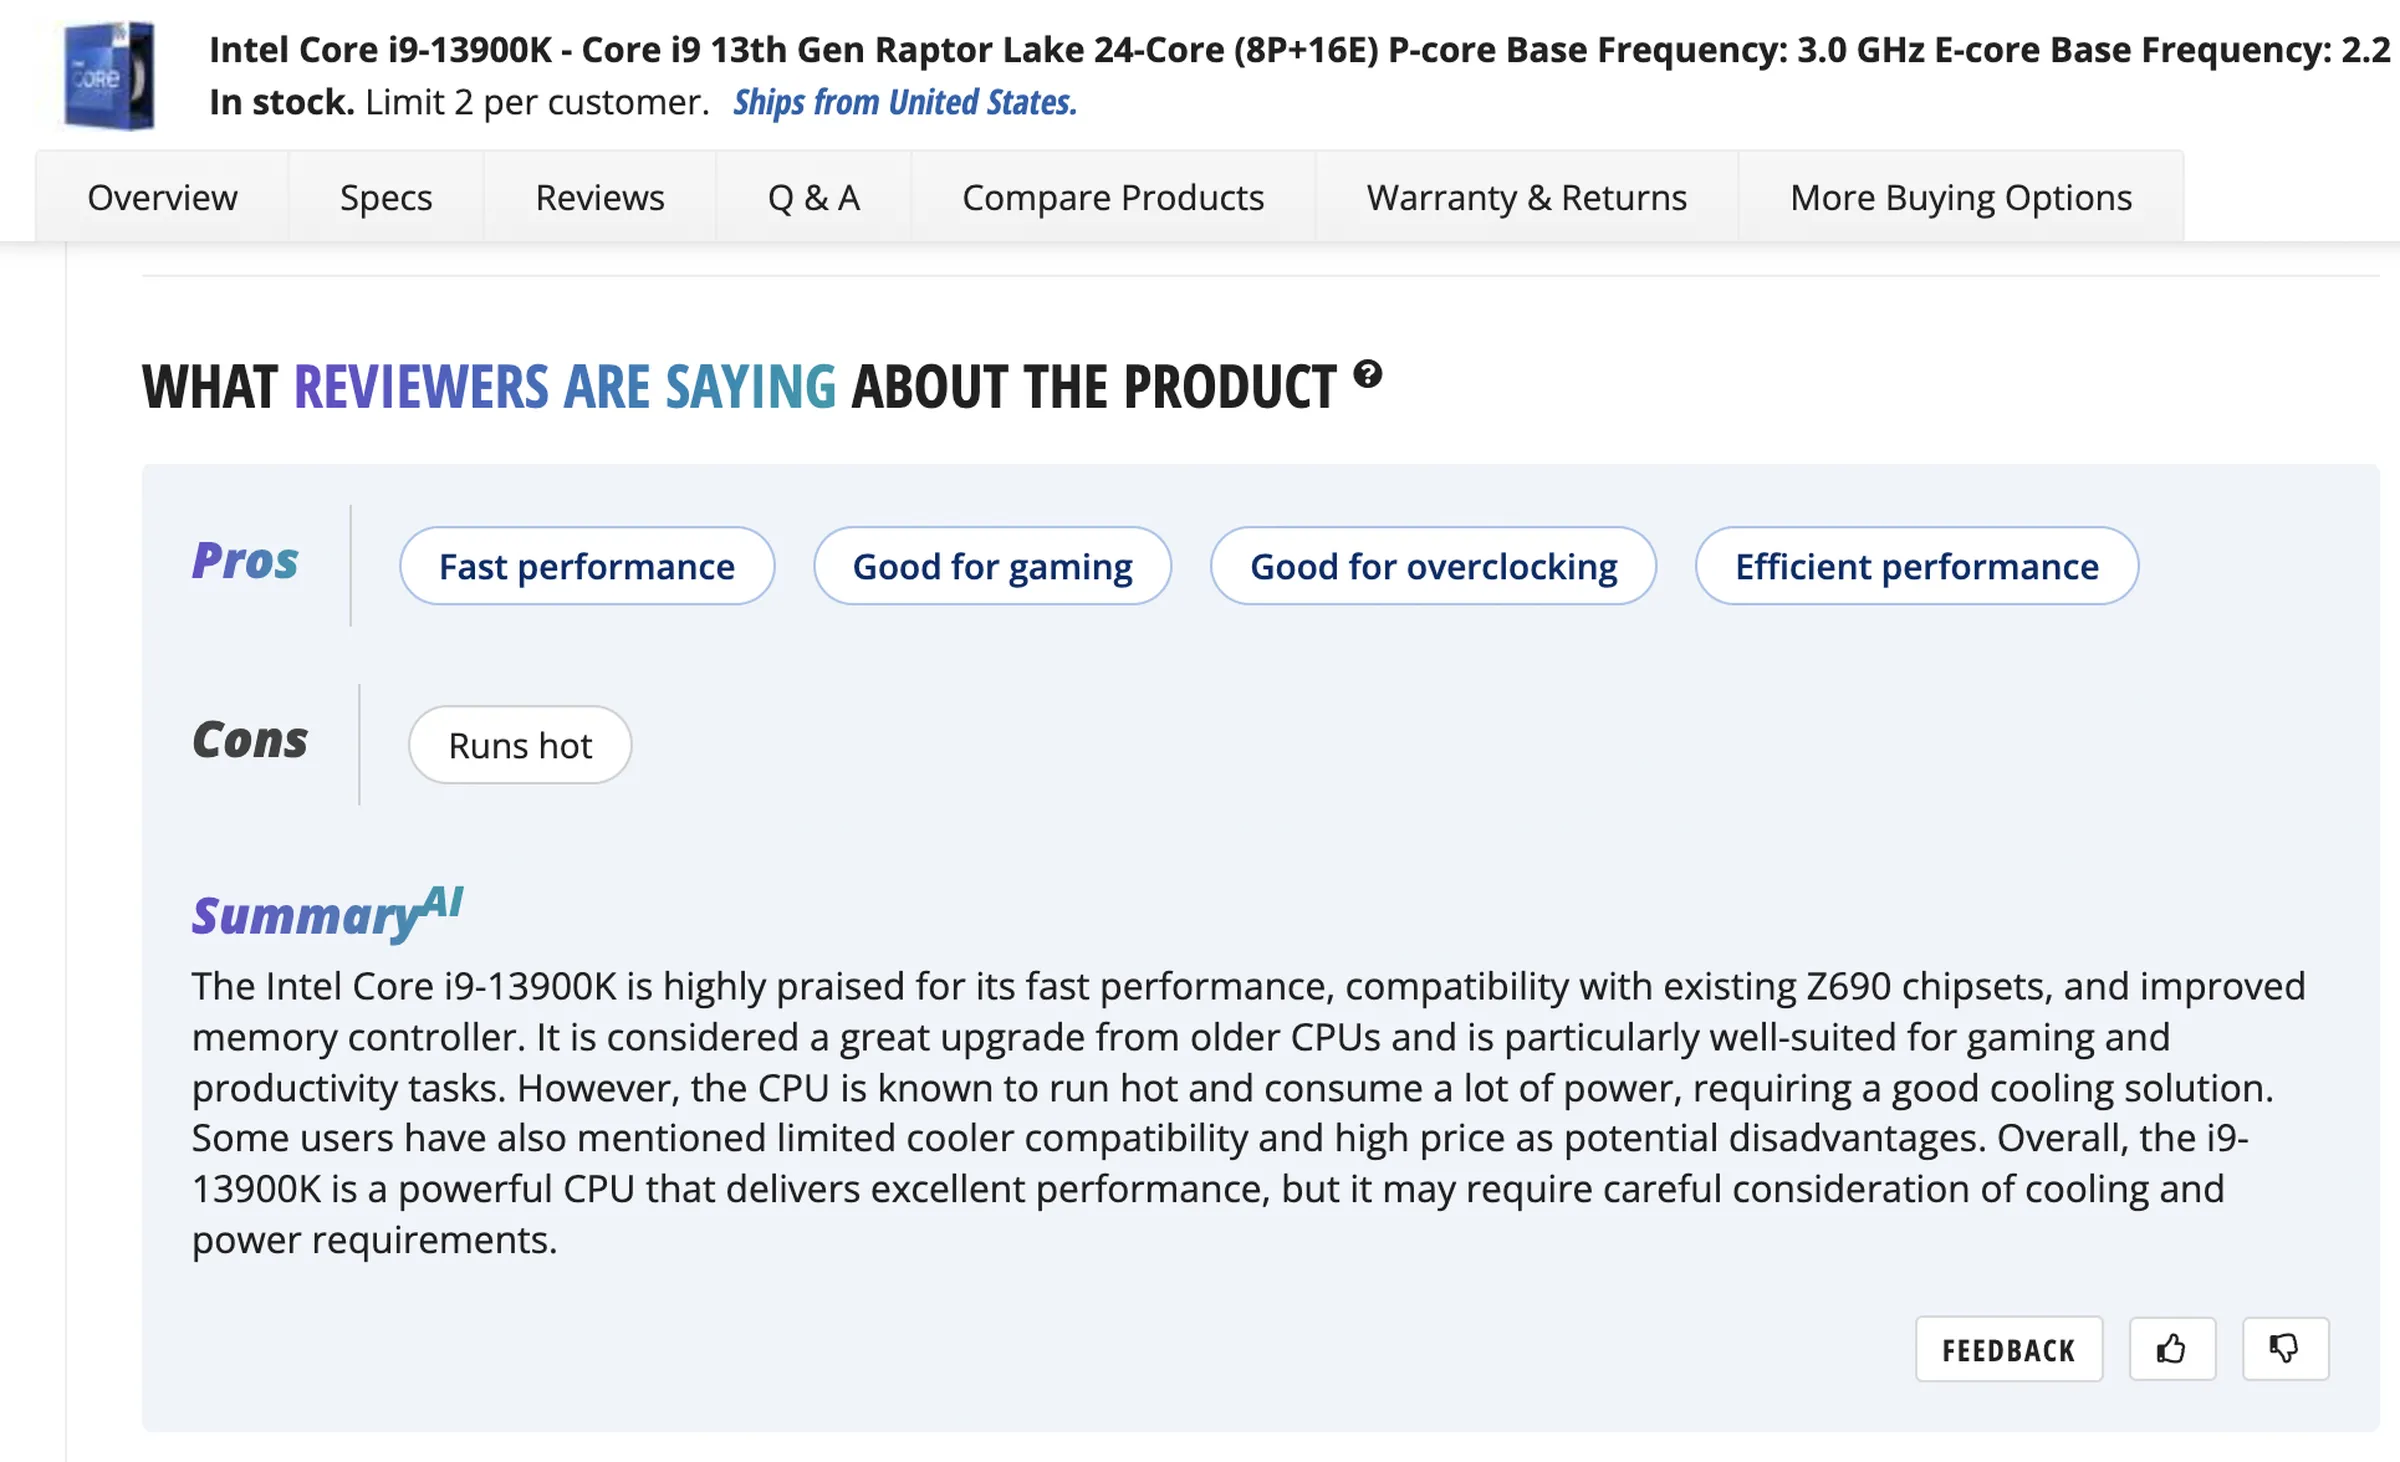Click Ships from United States link

tap(905, 102)
